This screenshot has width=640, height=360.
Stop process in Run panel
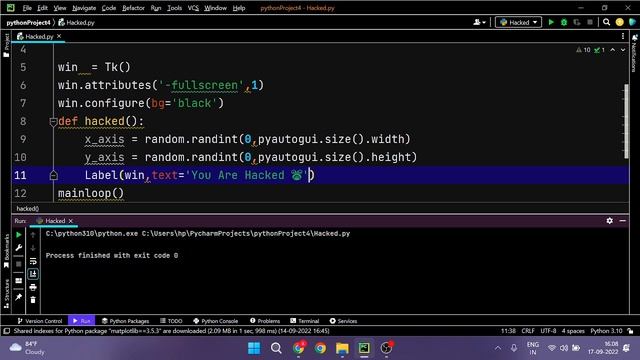click(18, 264)
